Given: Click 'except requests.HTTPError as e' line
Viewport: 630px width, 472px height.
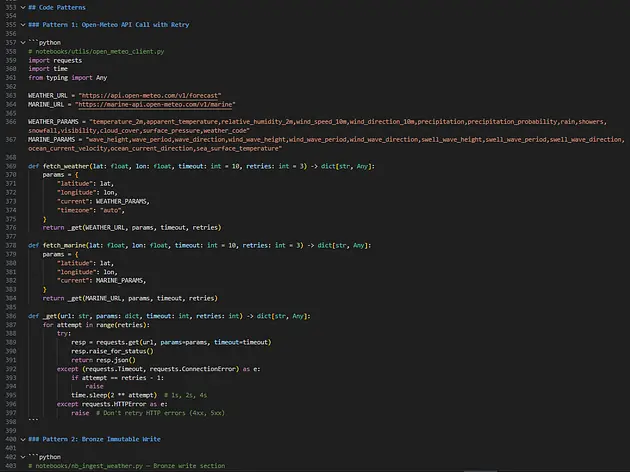Looking at the screenshot, I should 112,404.
